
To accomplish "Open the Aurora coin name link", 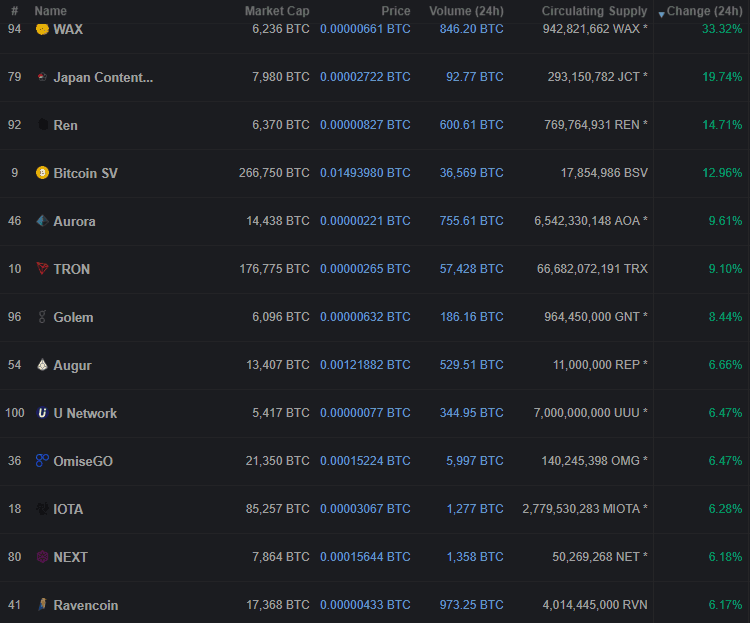I will click(74, 221).
